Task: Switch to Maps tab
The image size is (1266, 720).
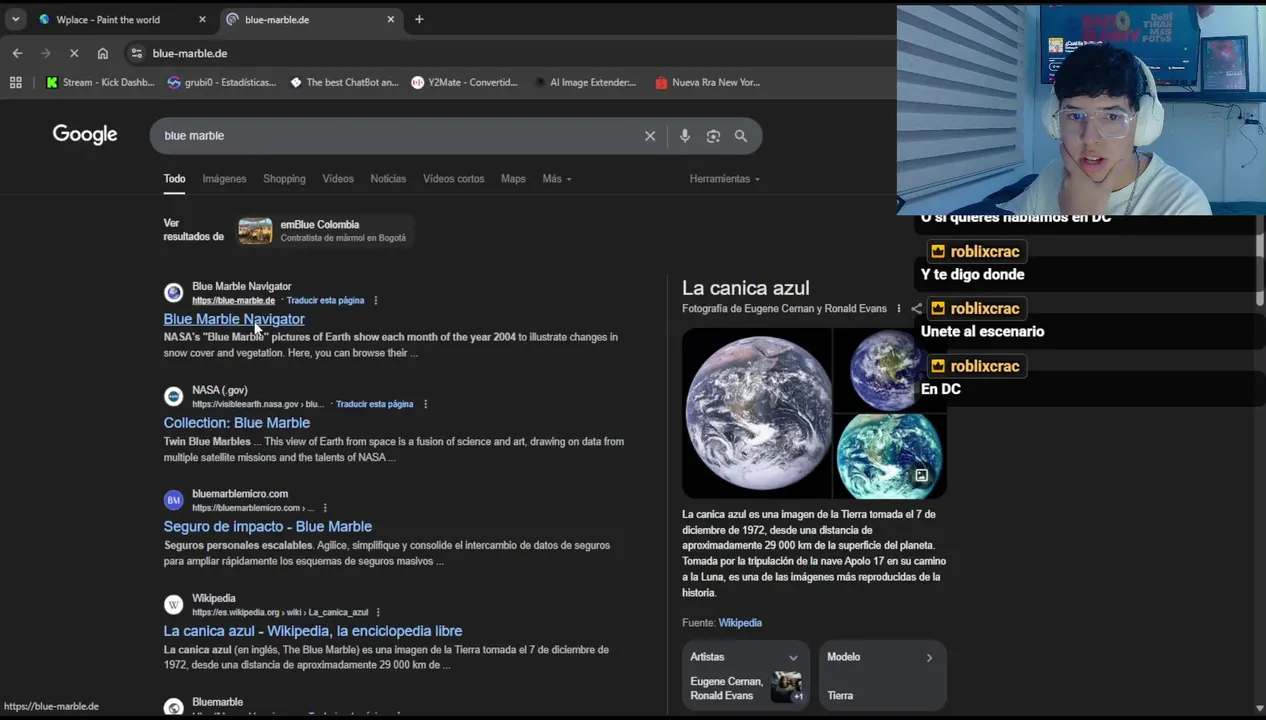Action: [x=513, y=179]
